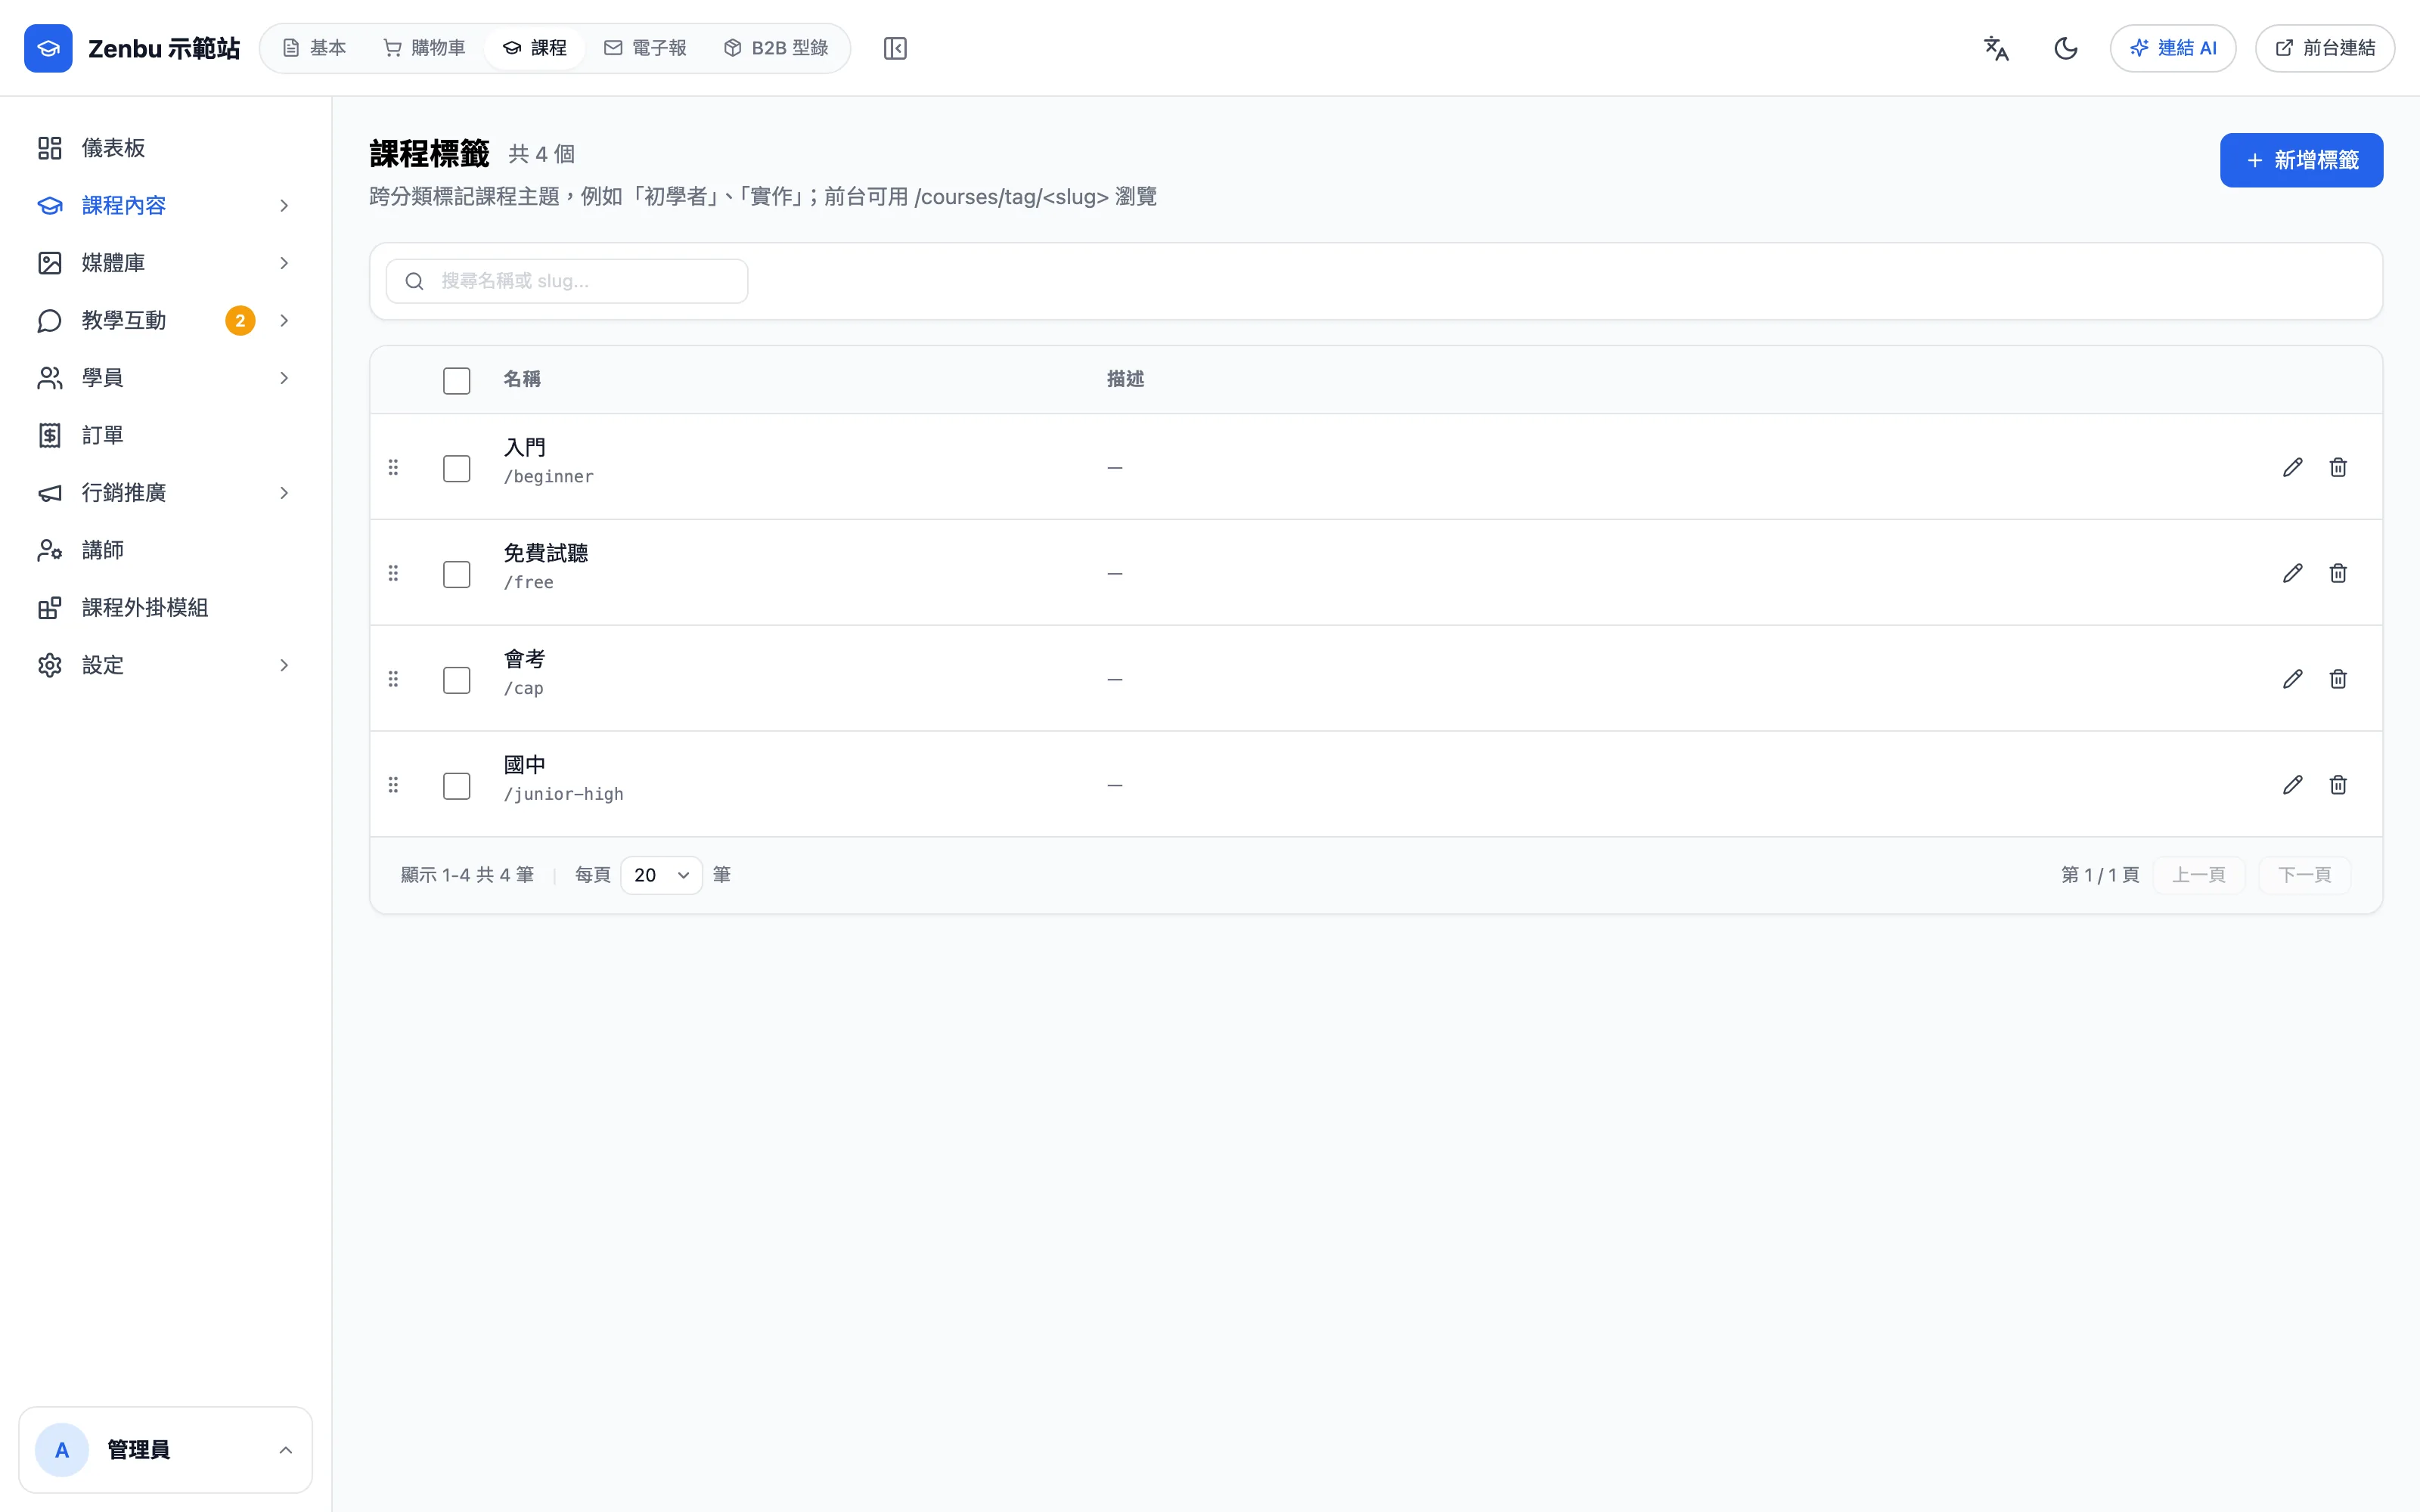Check the 免費試聽 row checkbox

coord(457,575)
